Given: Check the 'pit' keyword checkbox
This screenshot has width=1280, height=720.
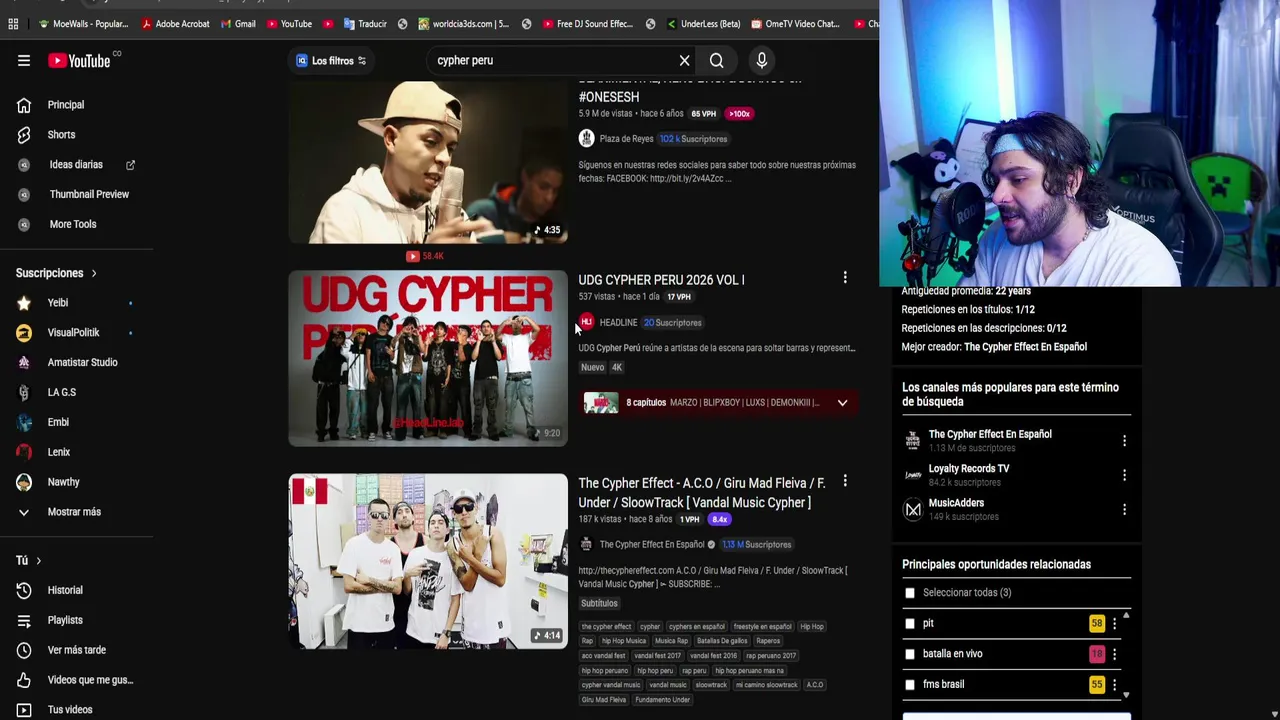Looking at the screenshot, I should point(910,624).
